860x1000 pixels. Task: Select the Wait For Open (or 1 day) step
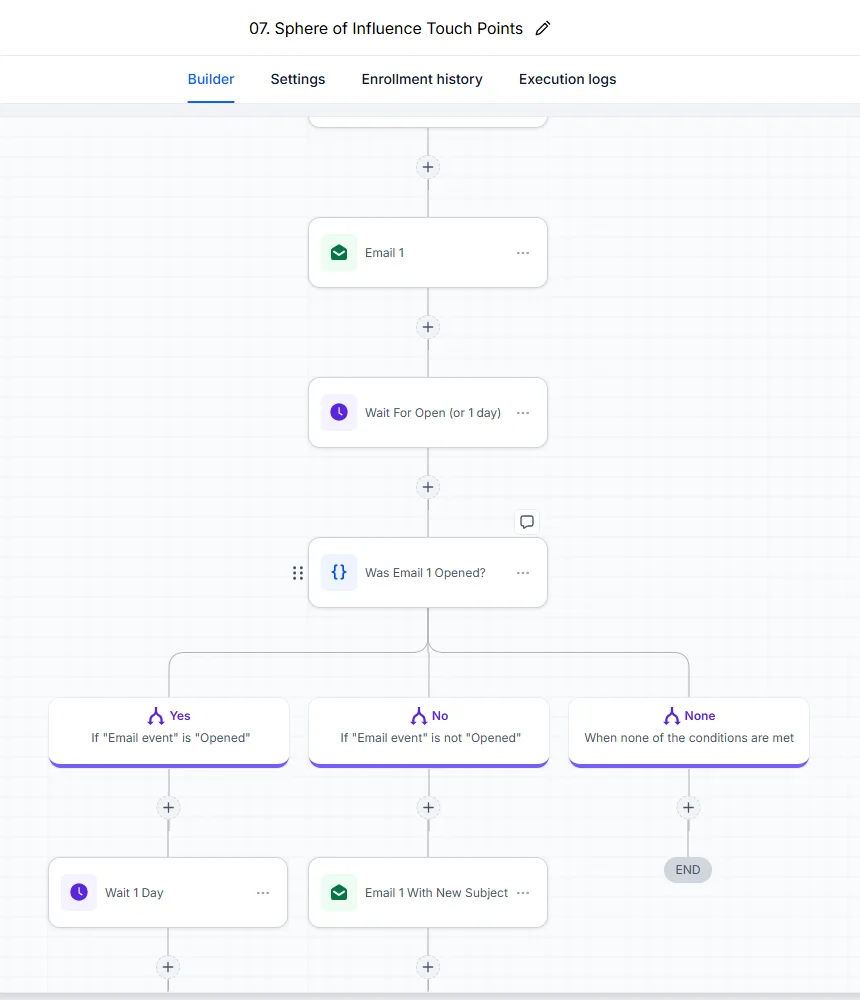pyautogui.click(x=428, y=413)
